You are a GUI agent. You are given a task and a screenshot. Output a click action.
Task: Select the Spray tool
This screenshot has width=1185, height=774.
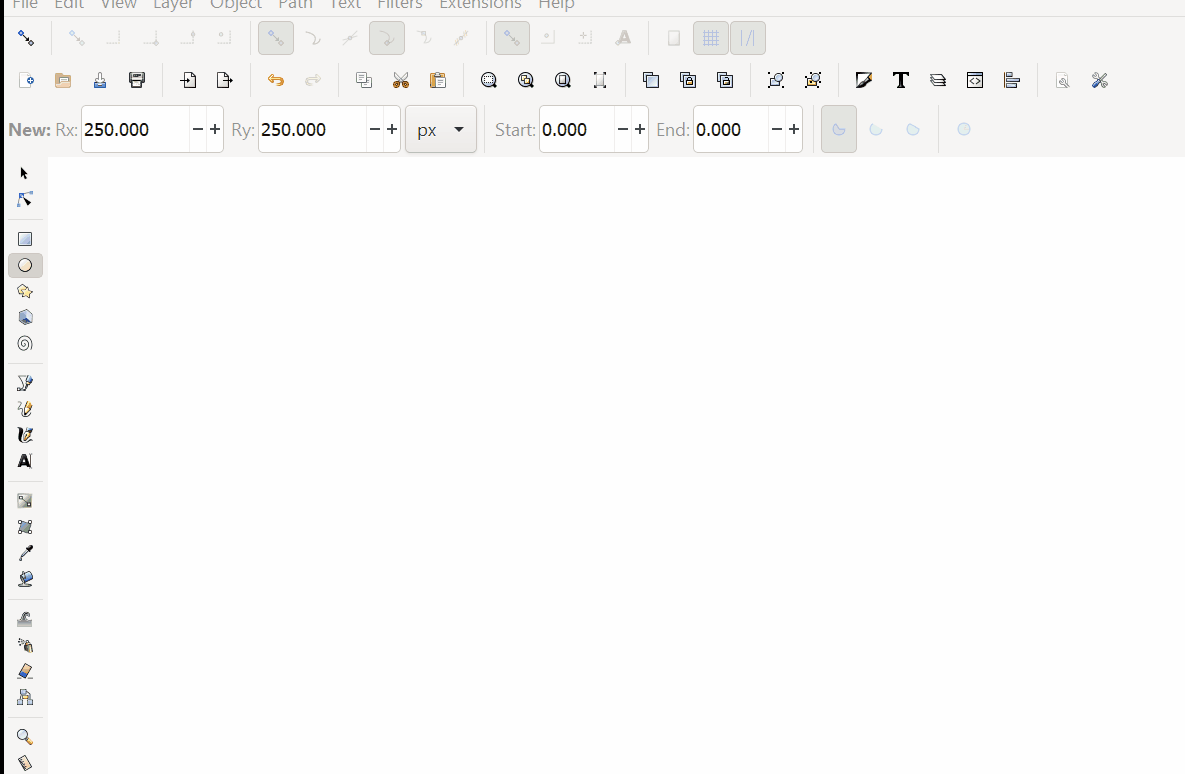pyautogui.click(x=25, y=645)
